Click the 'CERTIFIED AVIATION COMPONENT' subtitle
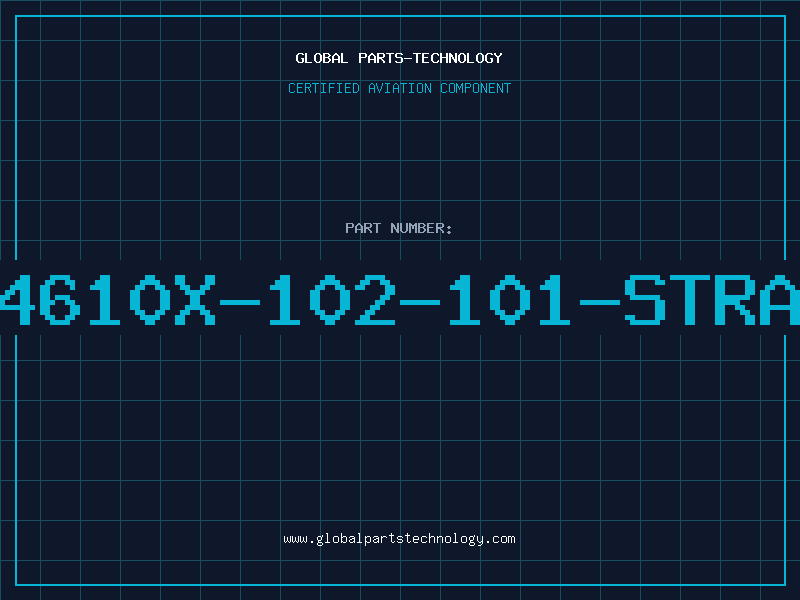This screenshot has height=600, width=800. coord(399,88)
